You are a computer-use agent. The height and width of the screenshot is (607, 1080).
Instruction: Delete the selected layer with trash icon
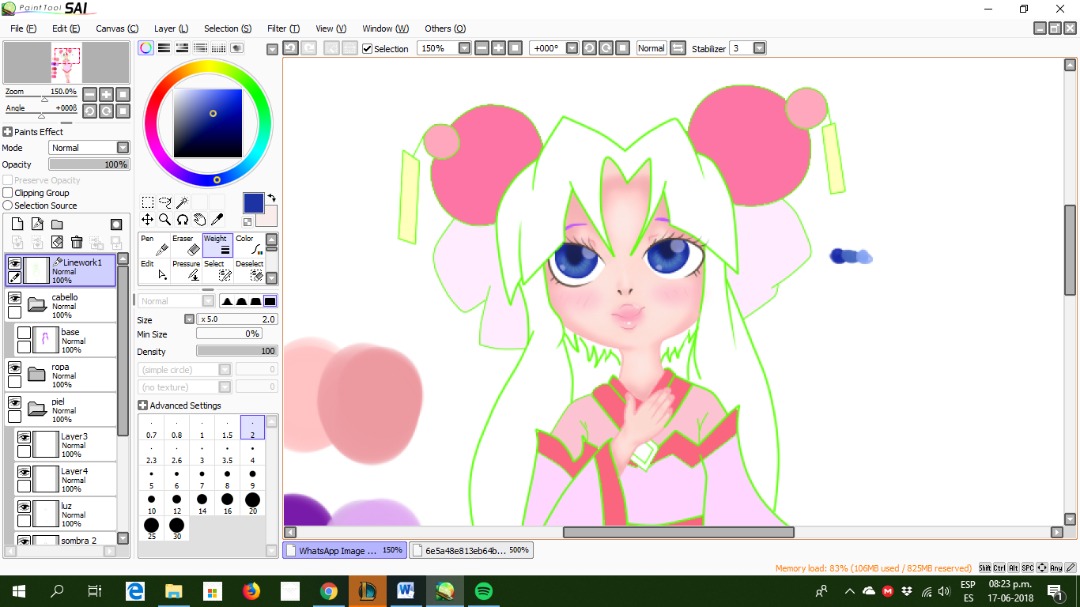[76, 242]
